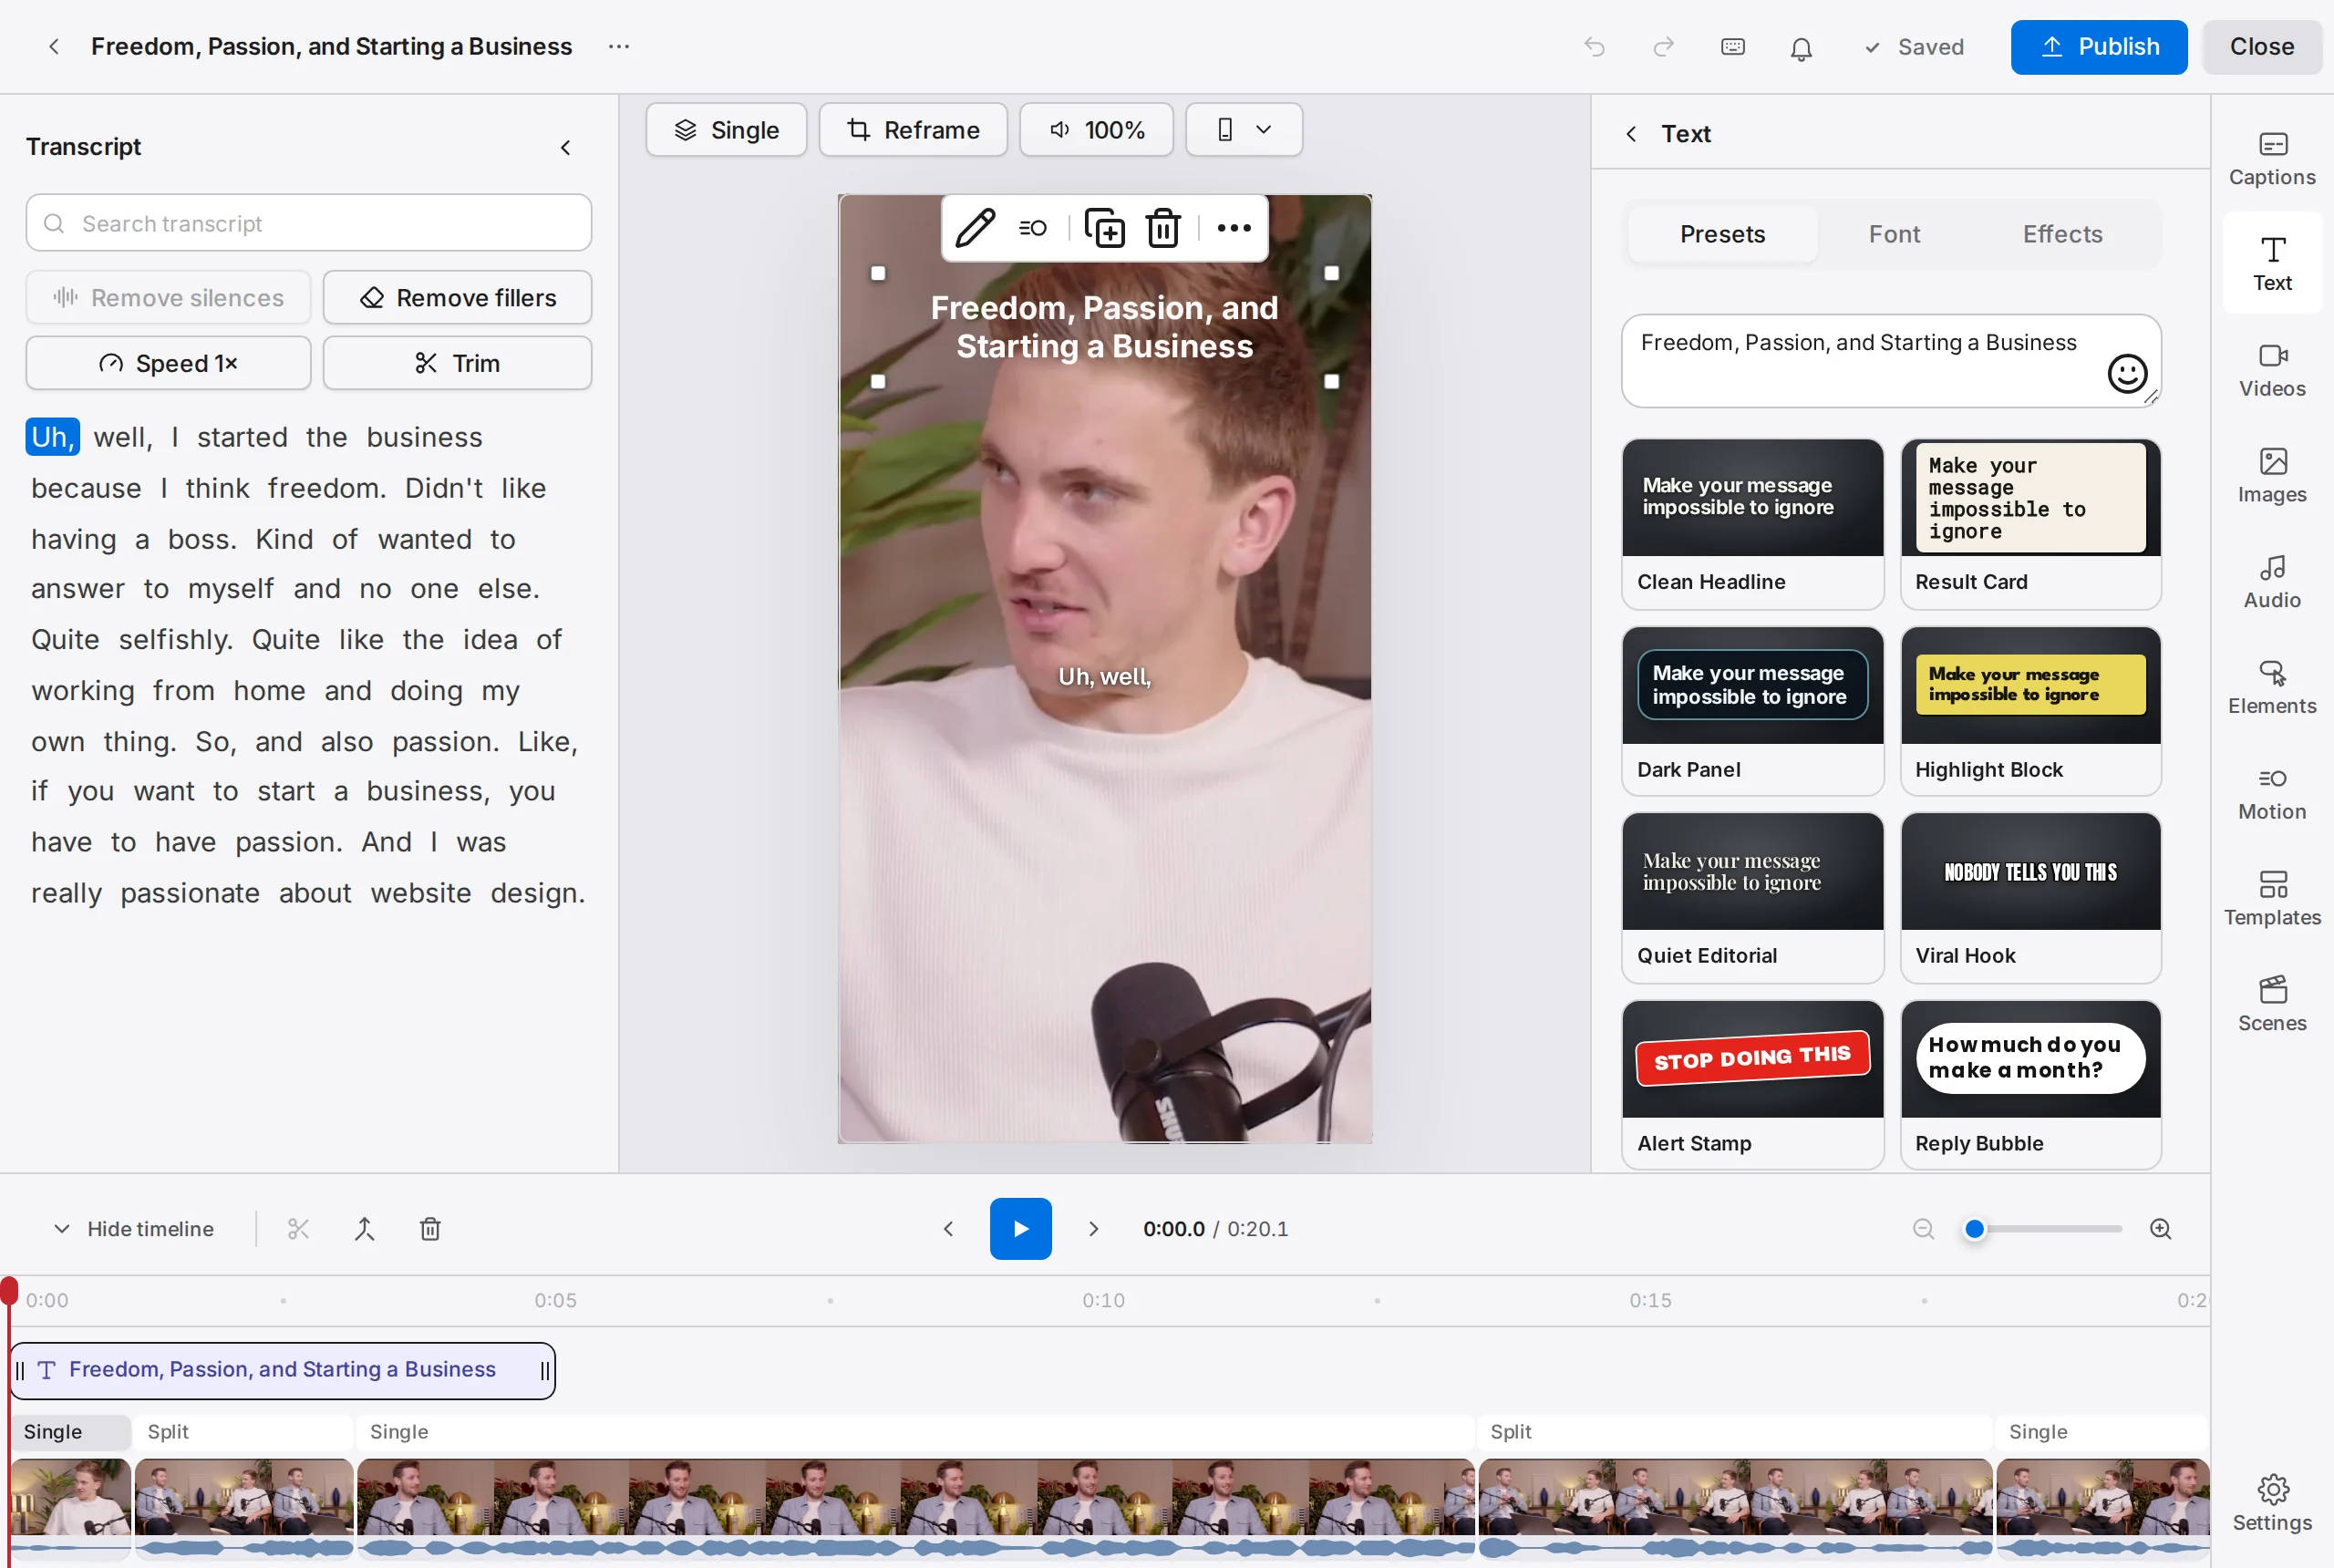Click the split scissors icon in timeline toolbar
This screenshot has width=2334, height=1568.
pyautogui.click(x=298, y=1228)
